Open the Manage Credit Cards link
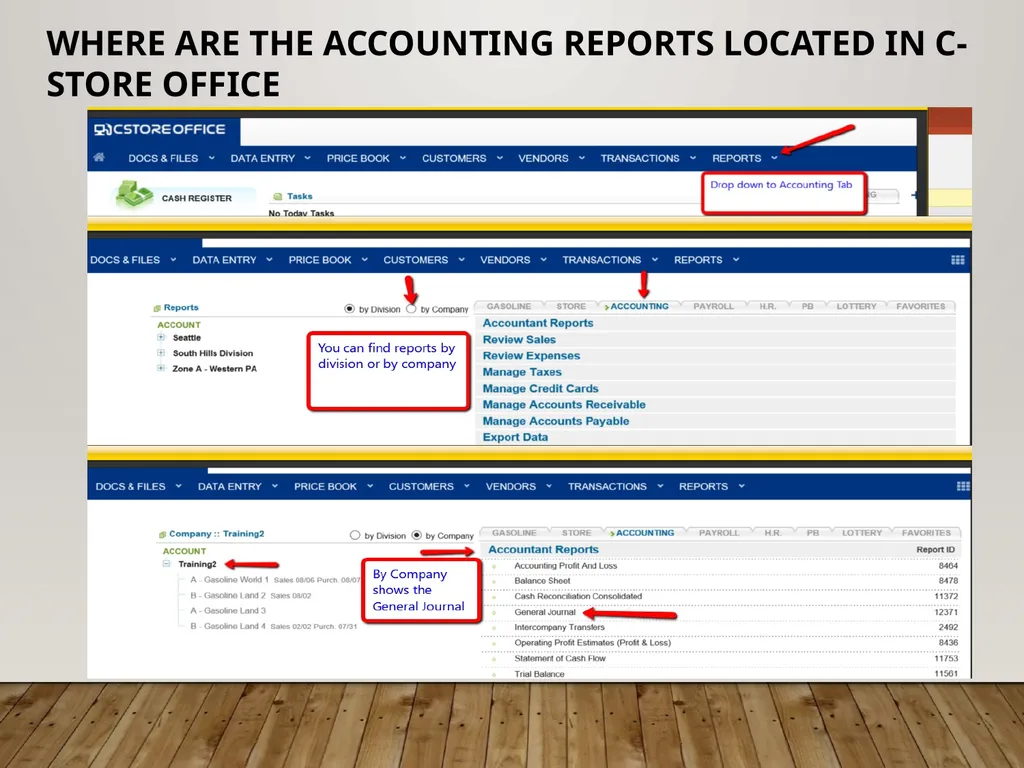This screenshot has height=768, width=1024. [540, 389]
